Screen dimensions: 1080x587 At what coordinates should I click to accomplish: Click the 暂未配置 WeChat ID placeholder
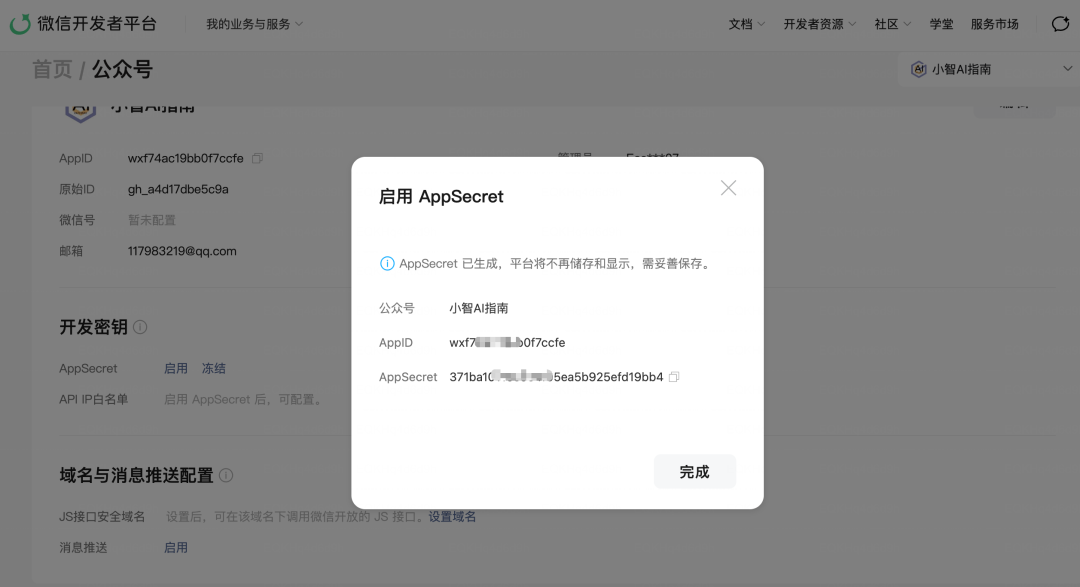click(x=152, y=220)
